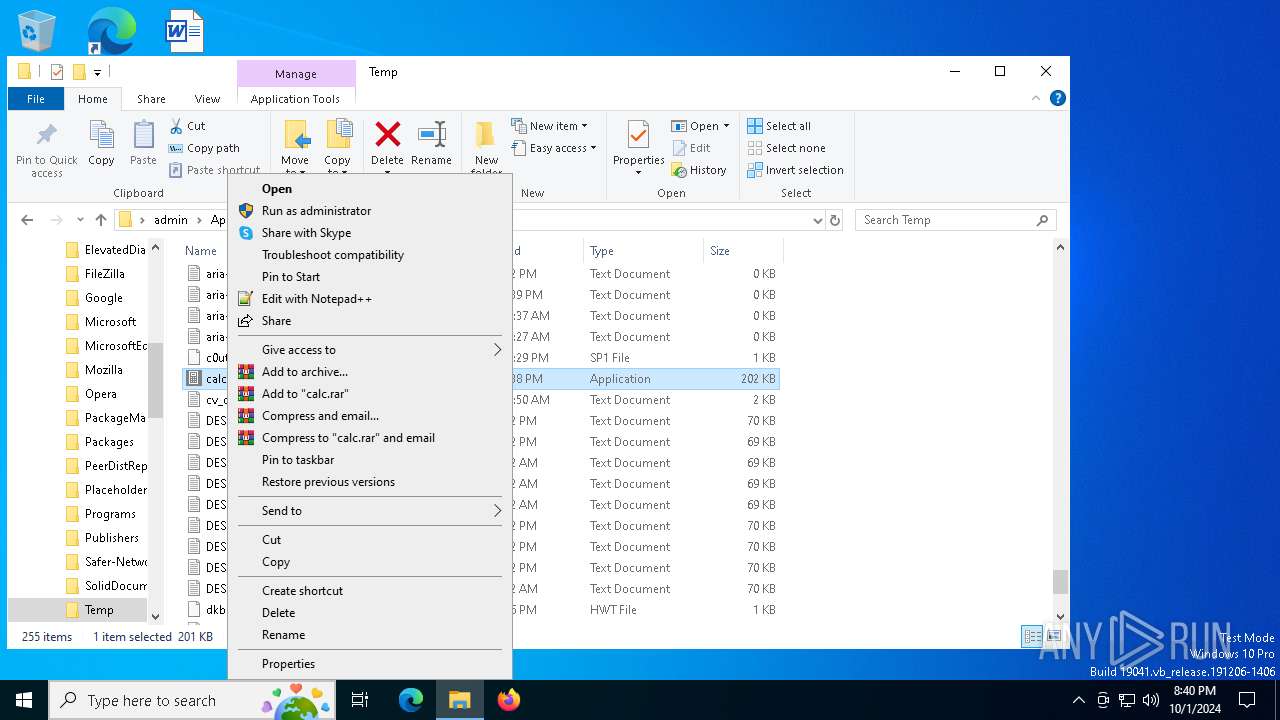Choose Run as administrator

pos(370,211)
